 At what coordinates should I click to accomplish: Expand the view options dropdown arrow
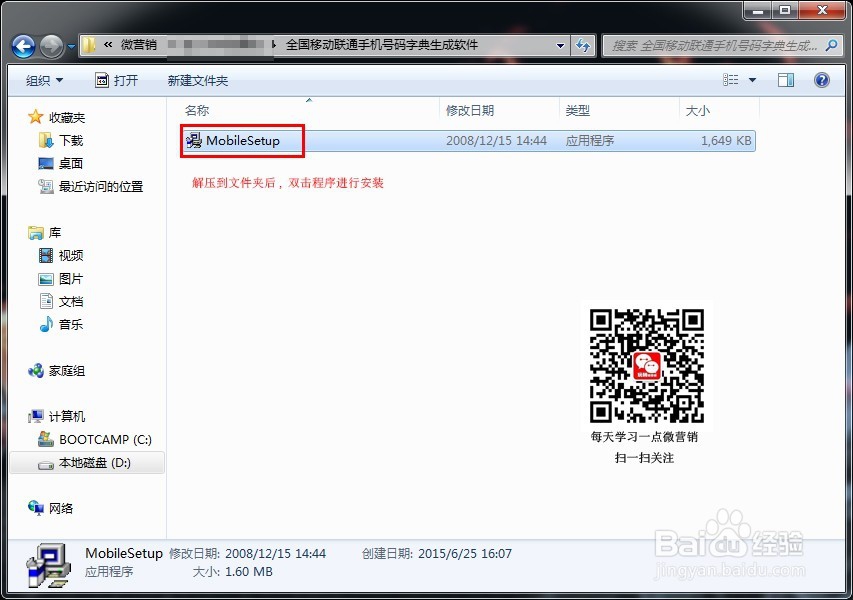752,81
